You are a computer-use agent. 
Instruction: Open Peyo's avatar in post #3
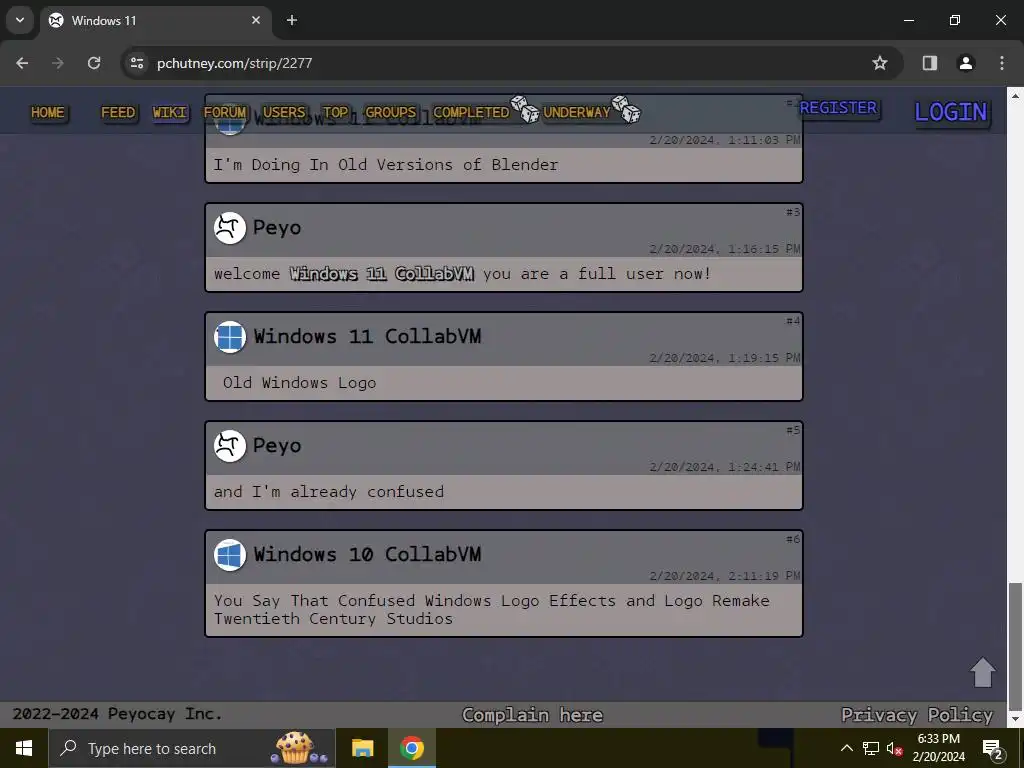230,228
